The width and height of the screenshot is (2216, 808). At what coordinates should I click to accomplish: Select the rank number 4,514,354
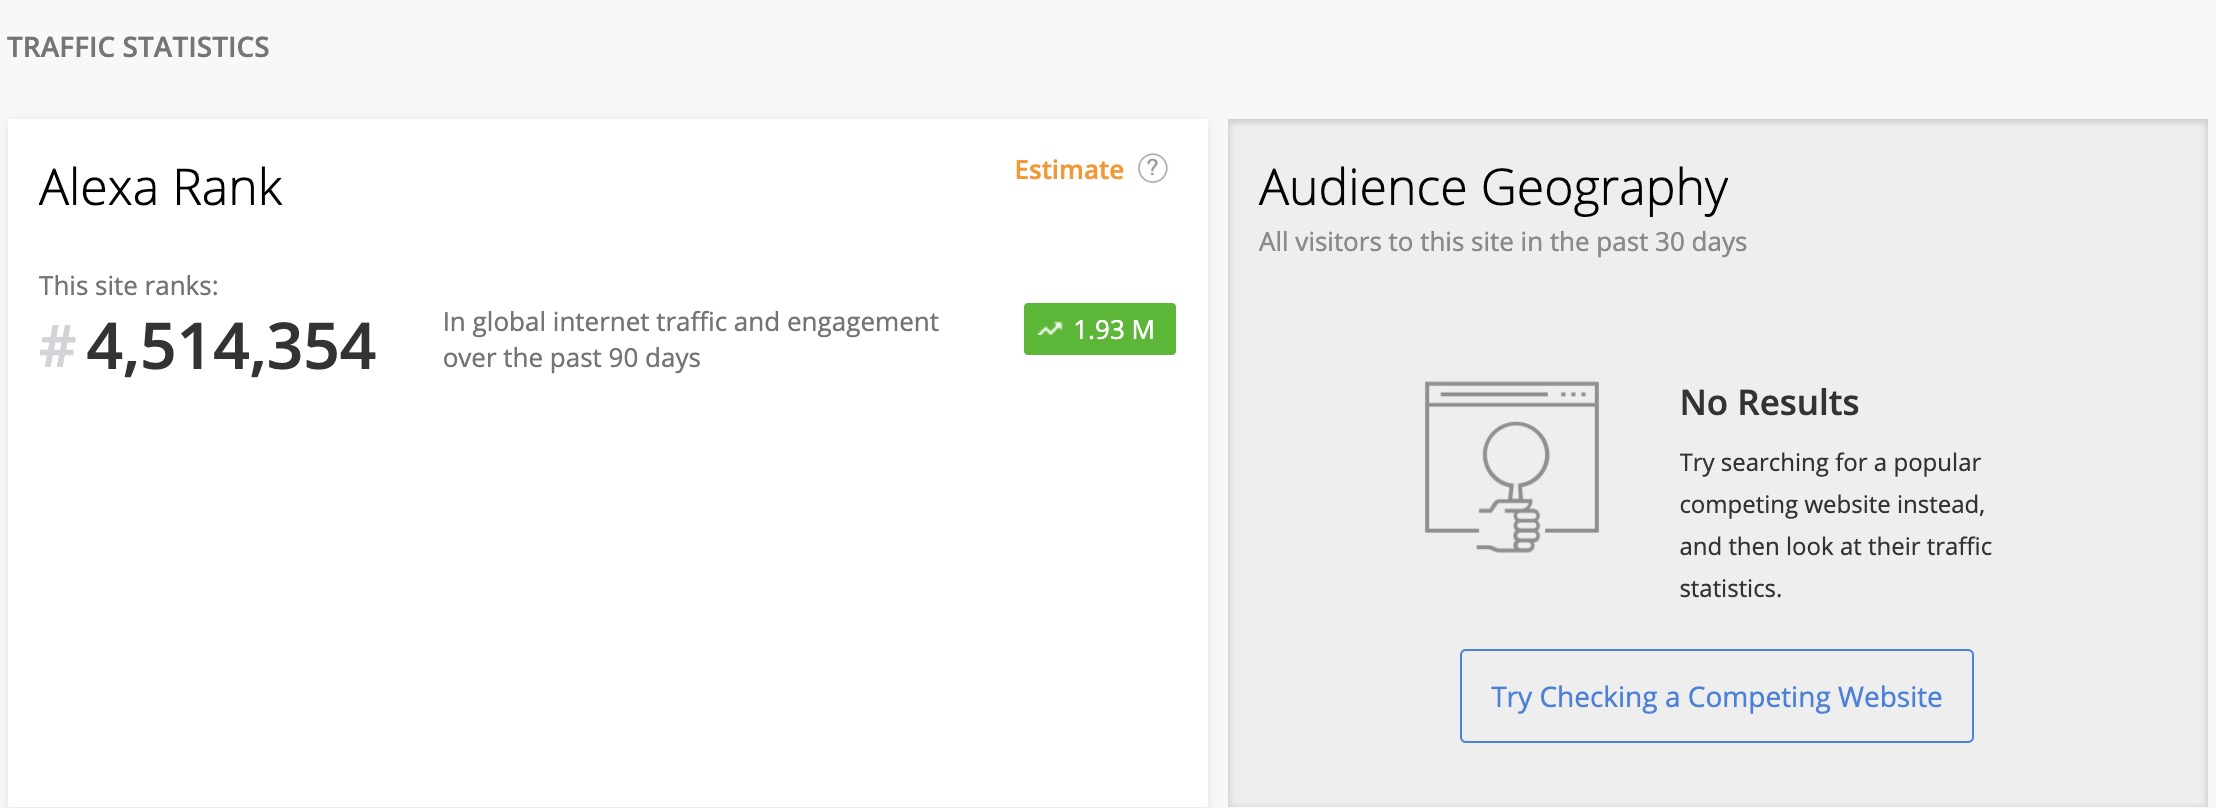[x=231, y=347]
